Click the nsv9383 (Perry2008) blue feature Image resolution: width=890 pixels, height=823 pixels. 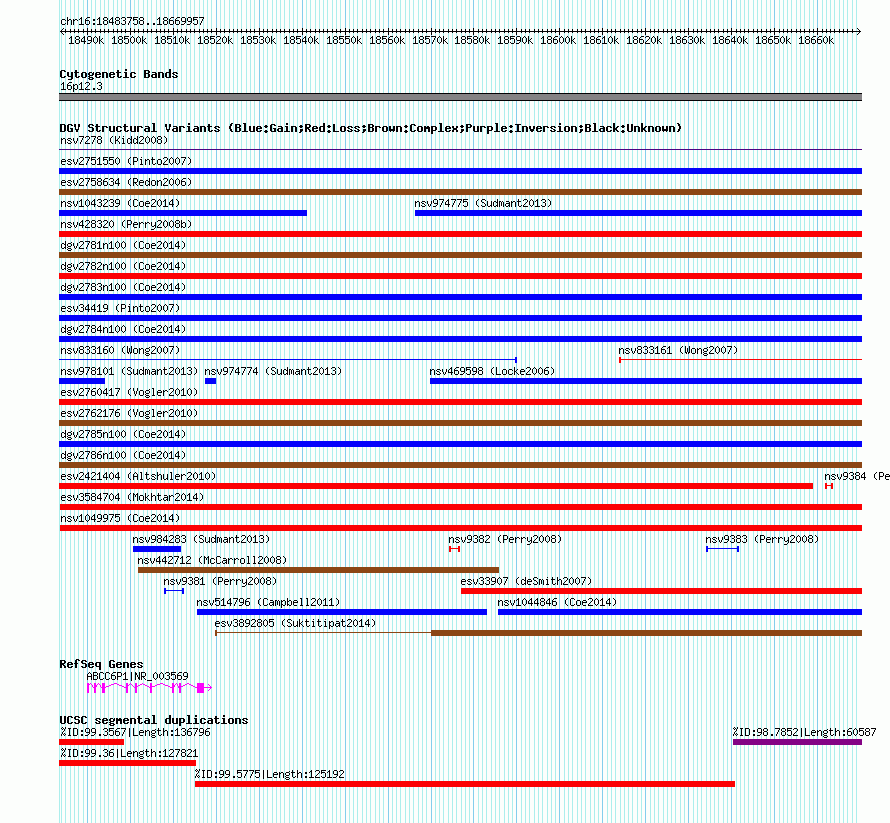point(723,549)
